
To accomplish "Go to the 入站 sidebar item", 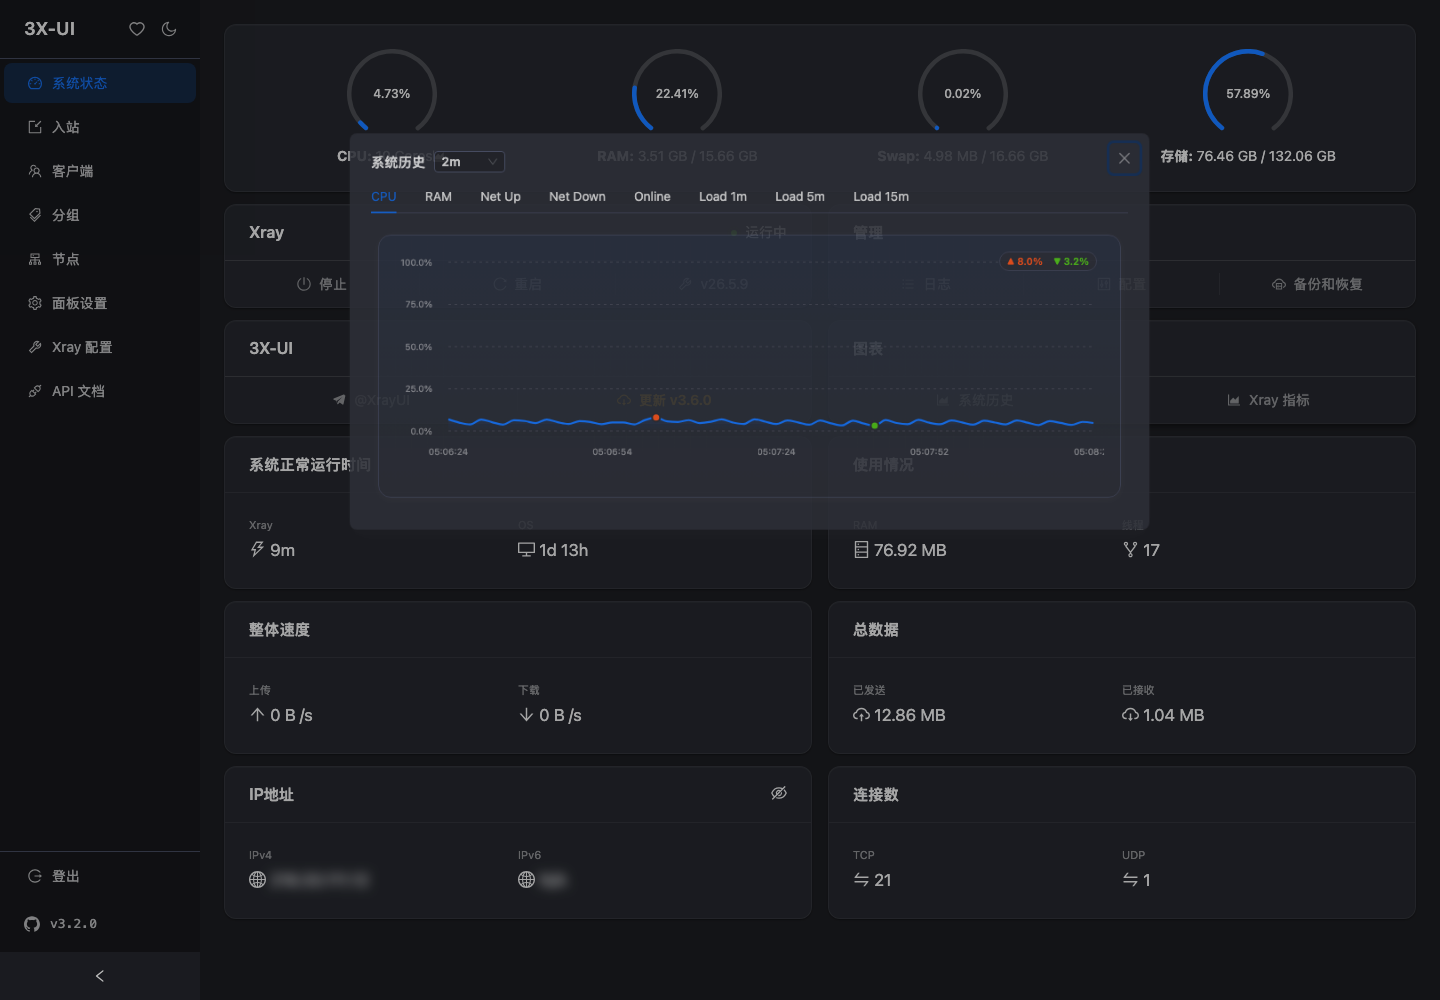I will [100, 127].
